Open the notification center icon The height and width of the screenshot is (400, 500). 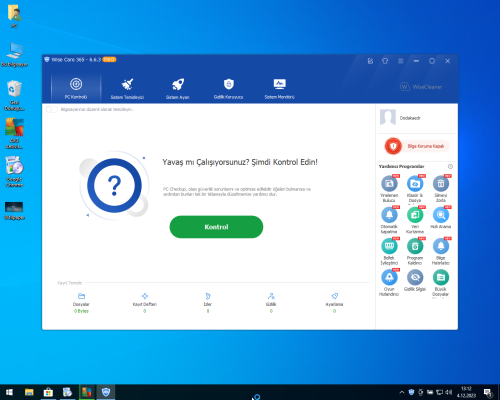[x=488, y=393]
